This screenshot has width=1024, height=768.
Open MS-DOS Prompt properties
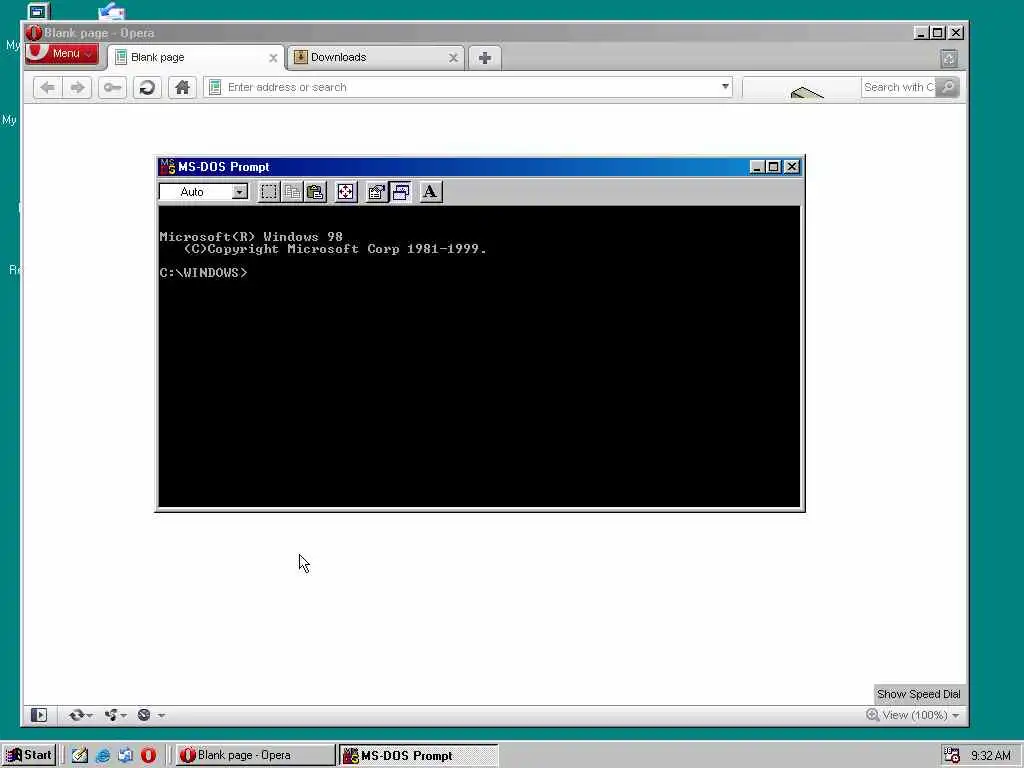(377, 192)
